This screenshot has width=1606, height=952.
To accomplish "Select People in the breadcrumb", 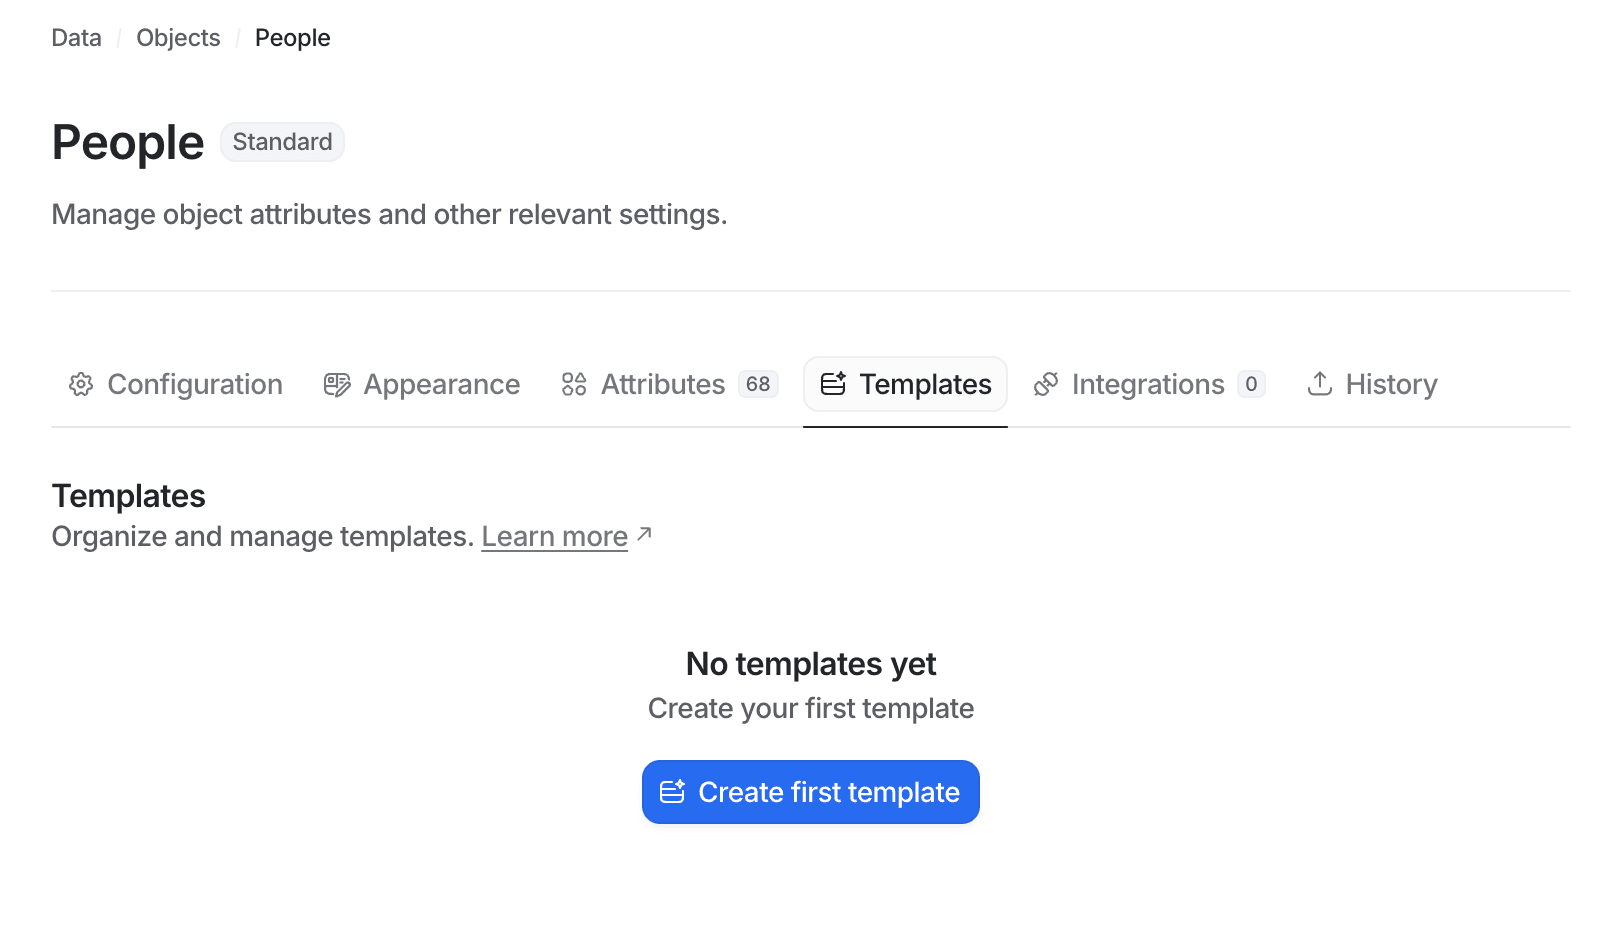I will click(x=292, y=37).
